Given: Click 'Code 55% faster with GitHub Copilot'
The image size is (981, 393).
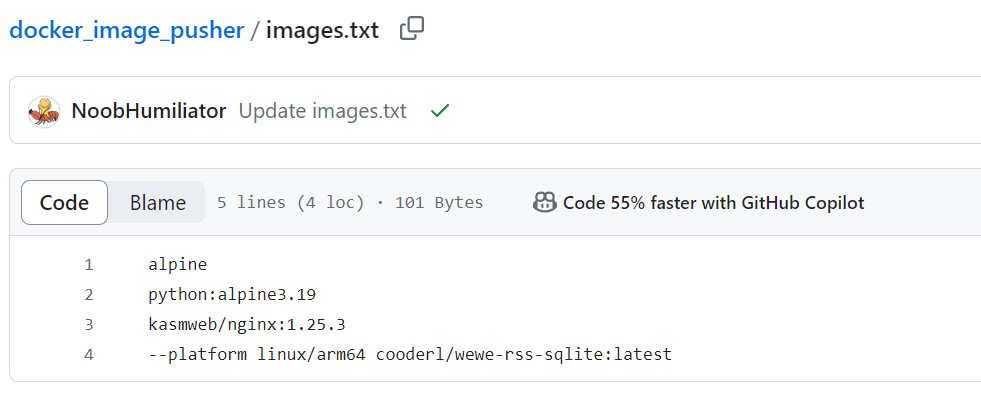Looking at the screenshot, I should 713,203.
